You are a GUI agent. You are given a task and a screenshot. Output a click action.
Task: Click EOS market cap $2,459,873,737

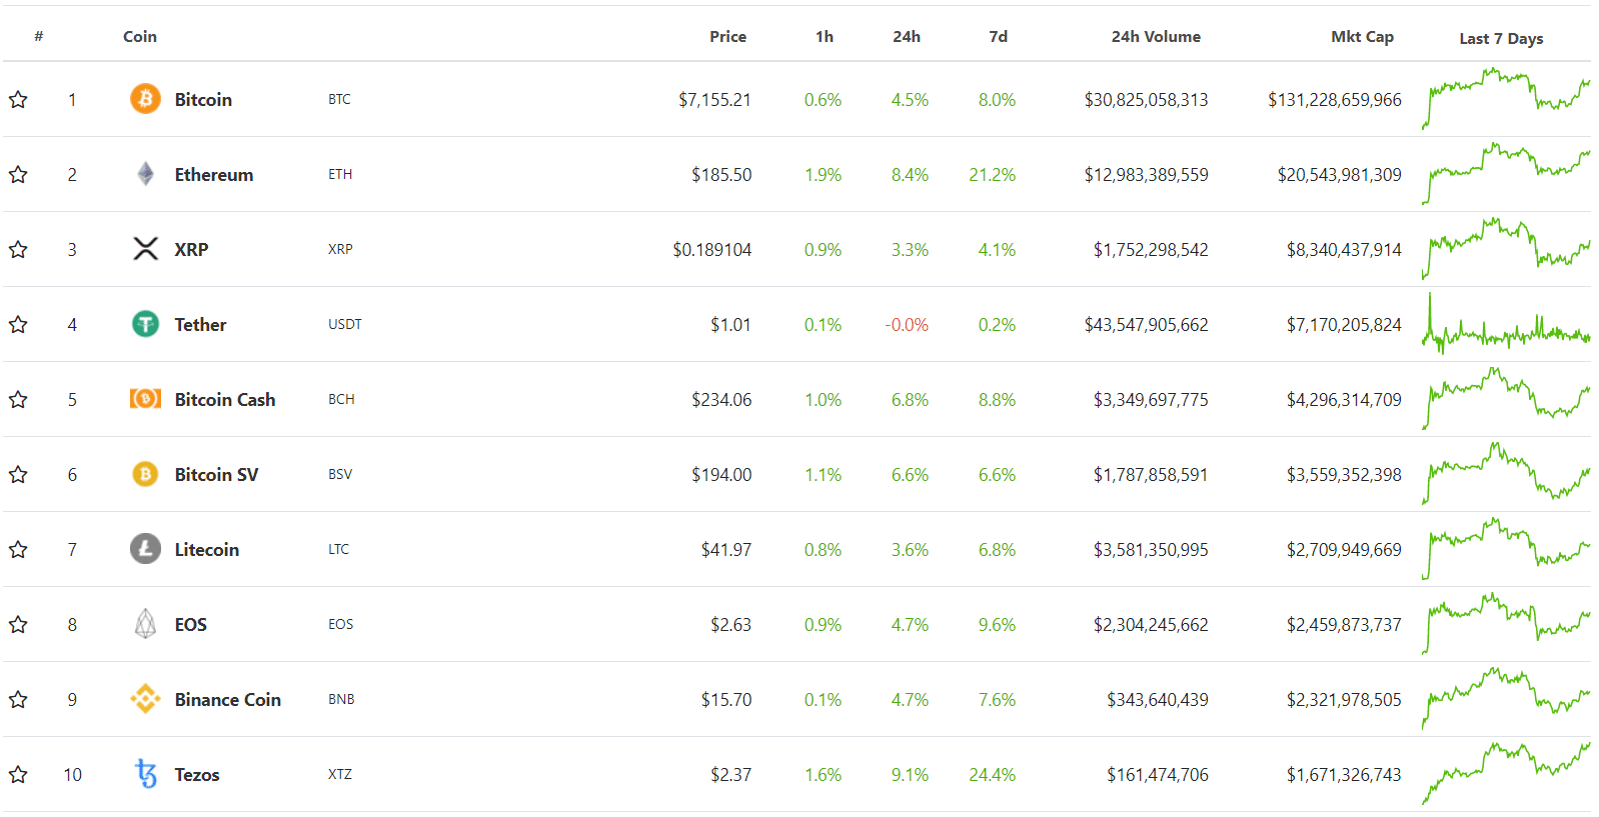[1344, 624]
